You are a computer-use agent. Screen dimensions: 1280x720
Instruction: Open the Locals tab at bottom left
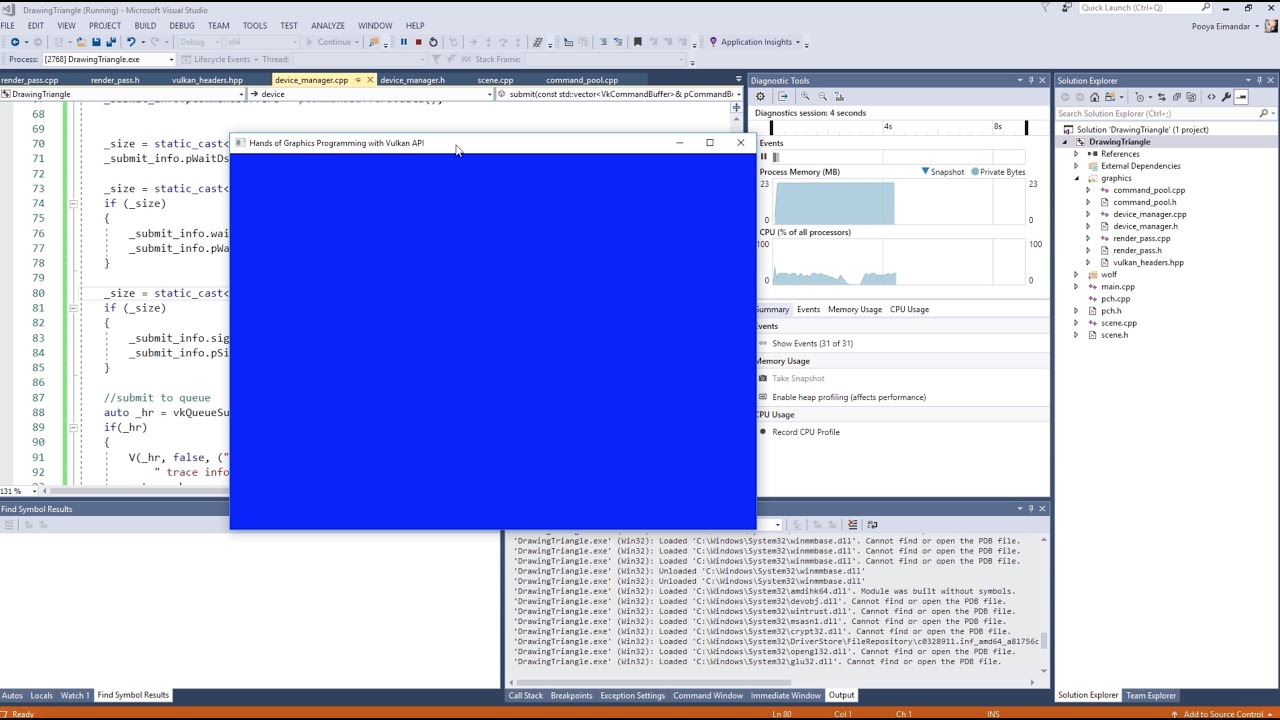point(41,695)
